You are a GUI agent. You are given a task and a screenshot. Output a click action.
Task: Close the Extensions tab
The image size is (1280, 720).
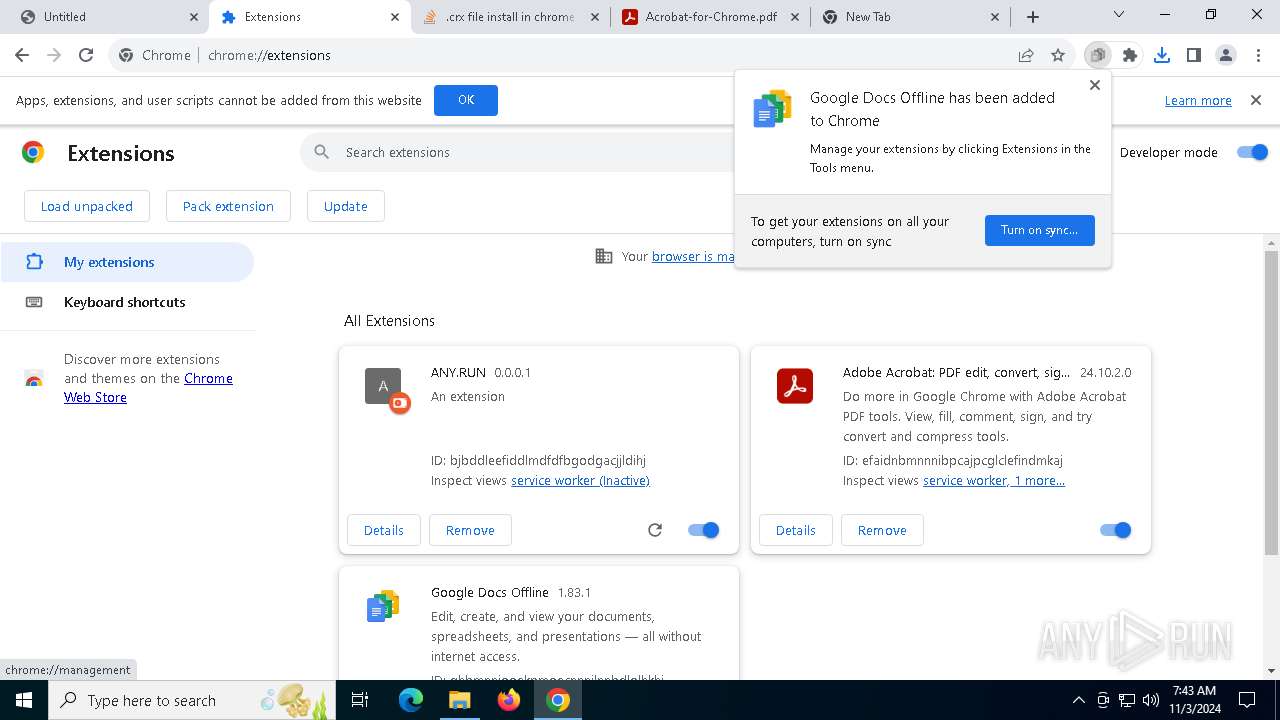coord(395,17)
